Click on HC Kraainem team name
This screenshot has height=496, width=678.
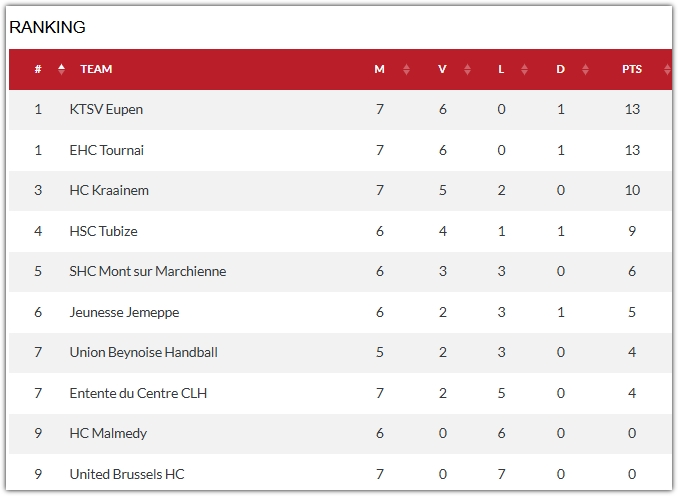(x=109, y=190)
